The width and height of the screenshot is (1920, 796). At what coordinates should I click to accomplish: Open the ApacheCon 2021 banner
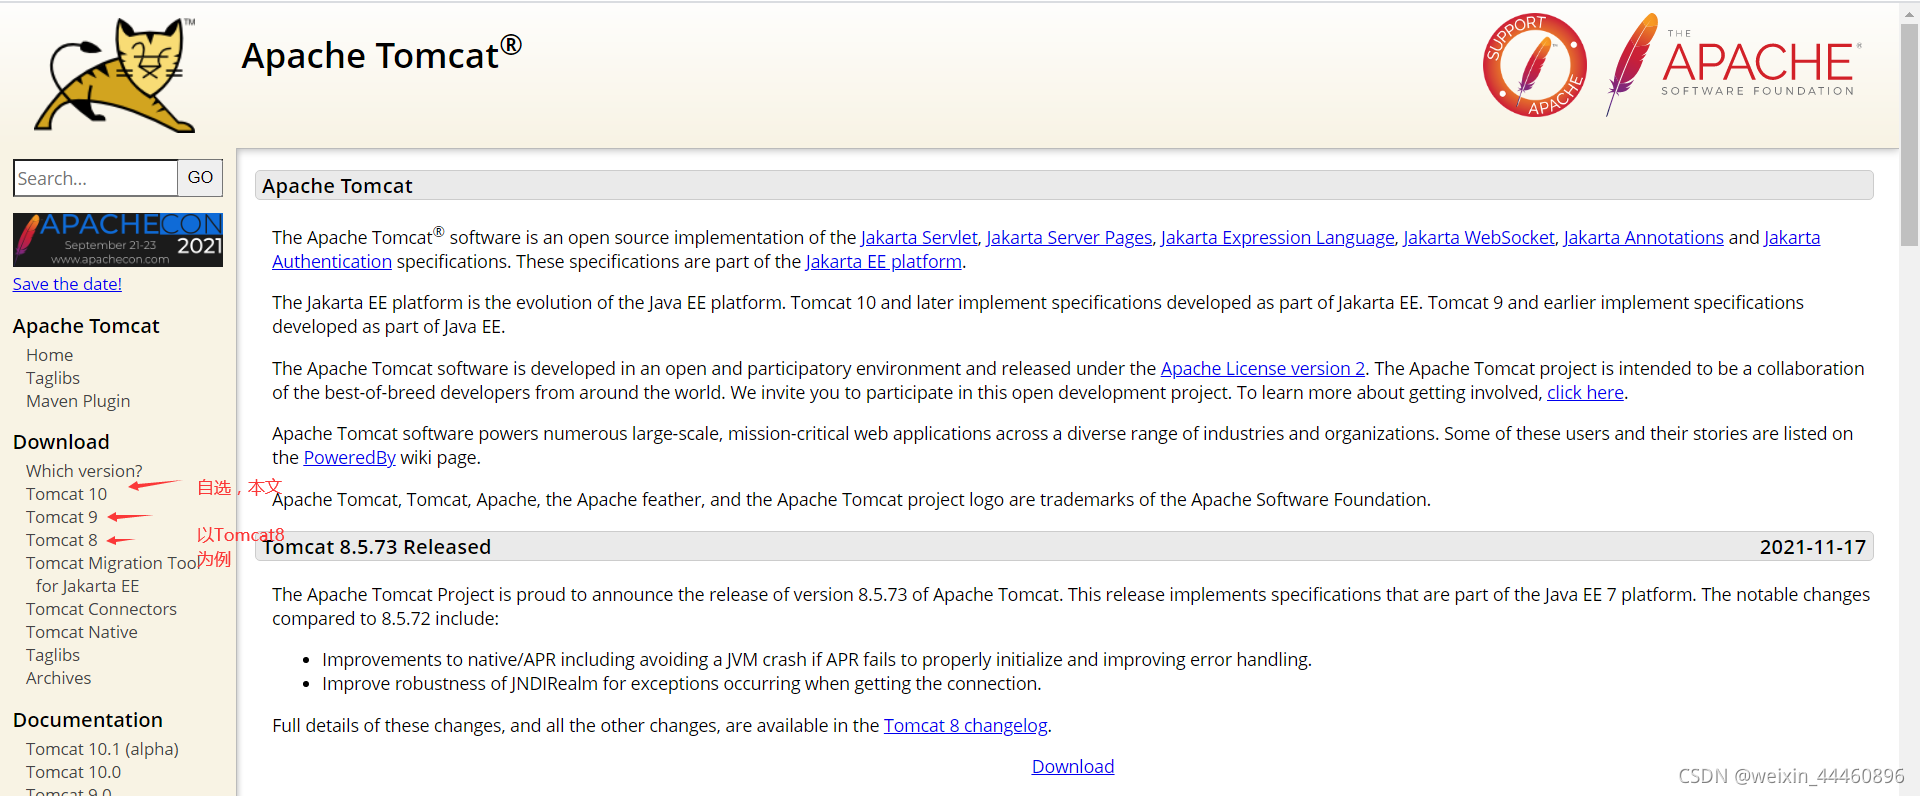coord(118,240)
